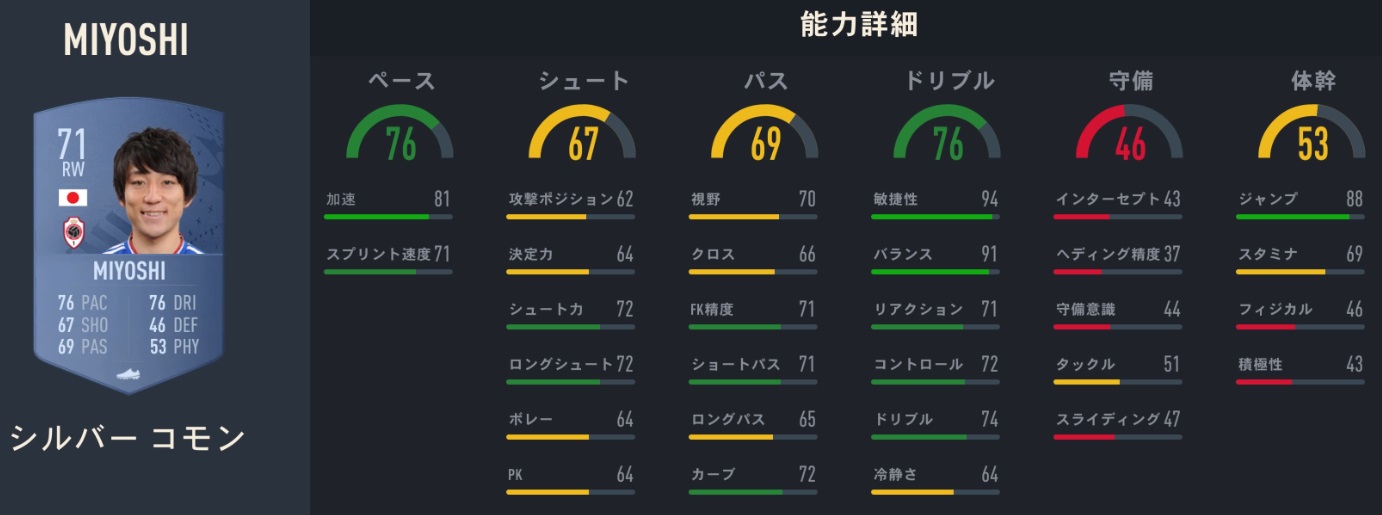Click the ヘディング精度 stat bar
This screenshot has width=1382, height=515.
(1118, 271)
